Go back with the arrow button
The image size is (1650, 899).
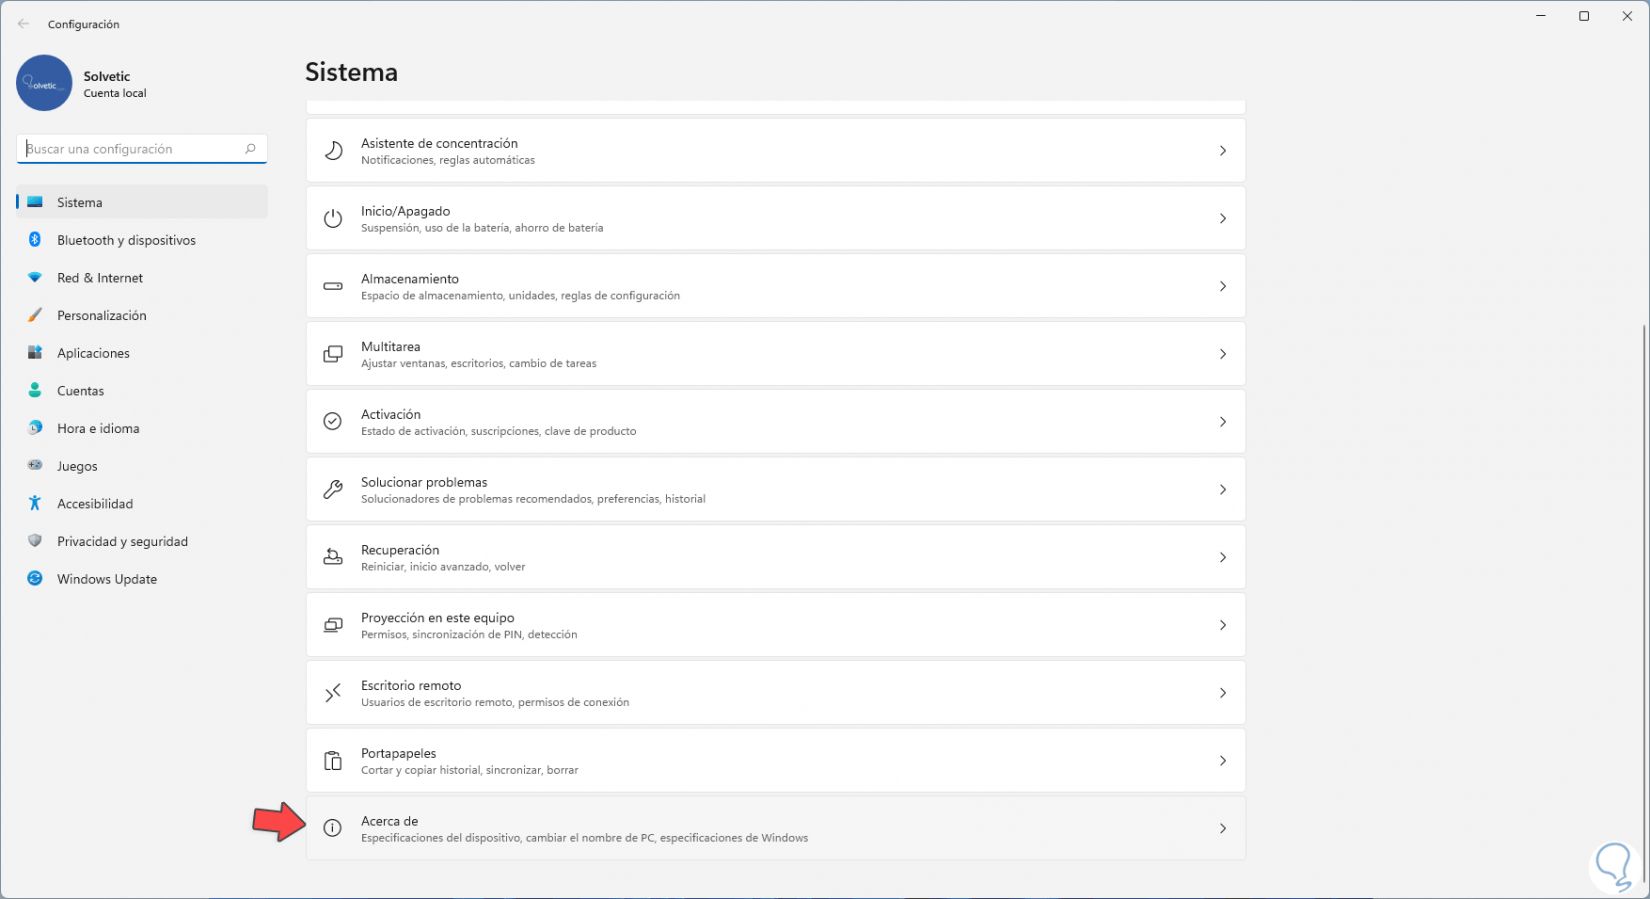tap(23, 24)
